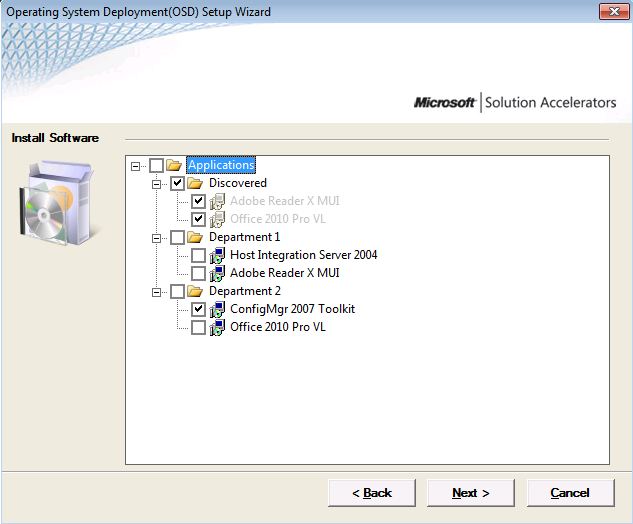633x524 pixels.
Task: Click the Discovered folder icon
Action: 195,183
